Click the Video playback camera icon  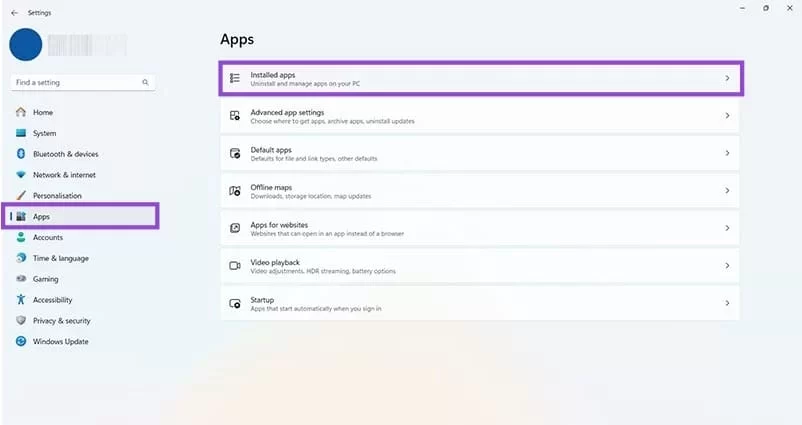[235, 266]
